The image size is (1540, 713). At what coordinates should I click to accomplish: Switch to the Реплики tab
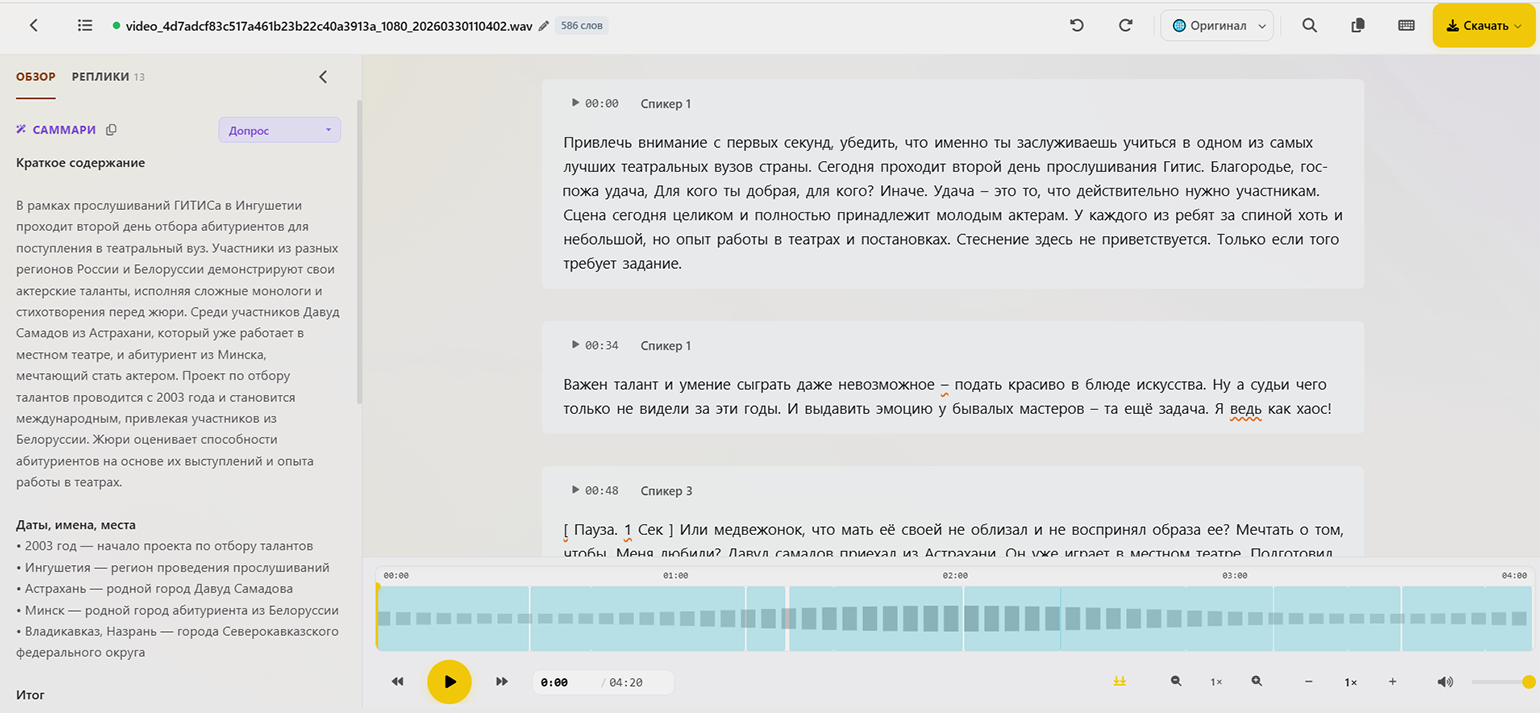100,77
